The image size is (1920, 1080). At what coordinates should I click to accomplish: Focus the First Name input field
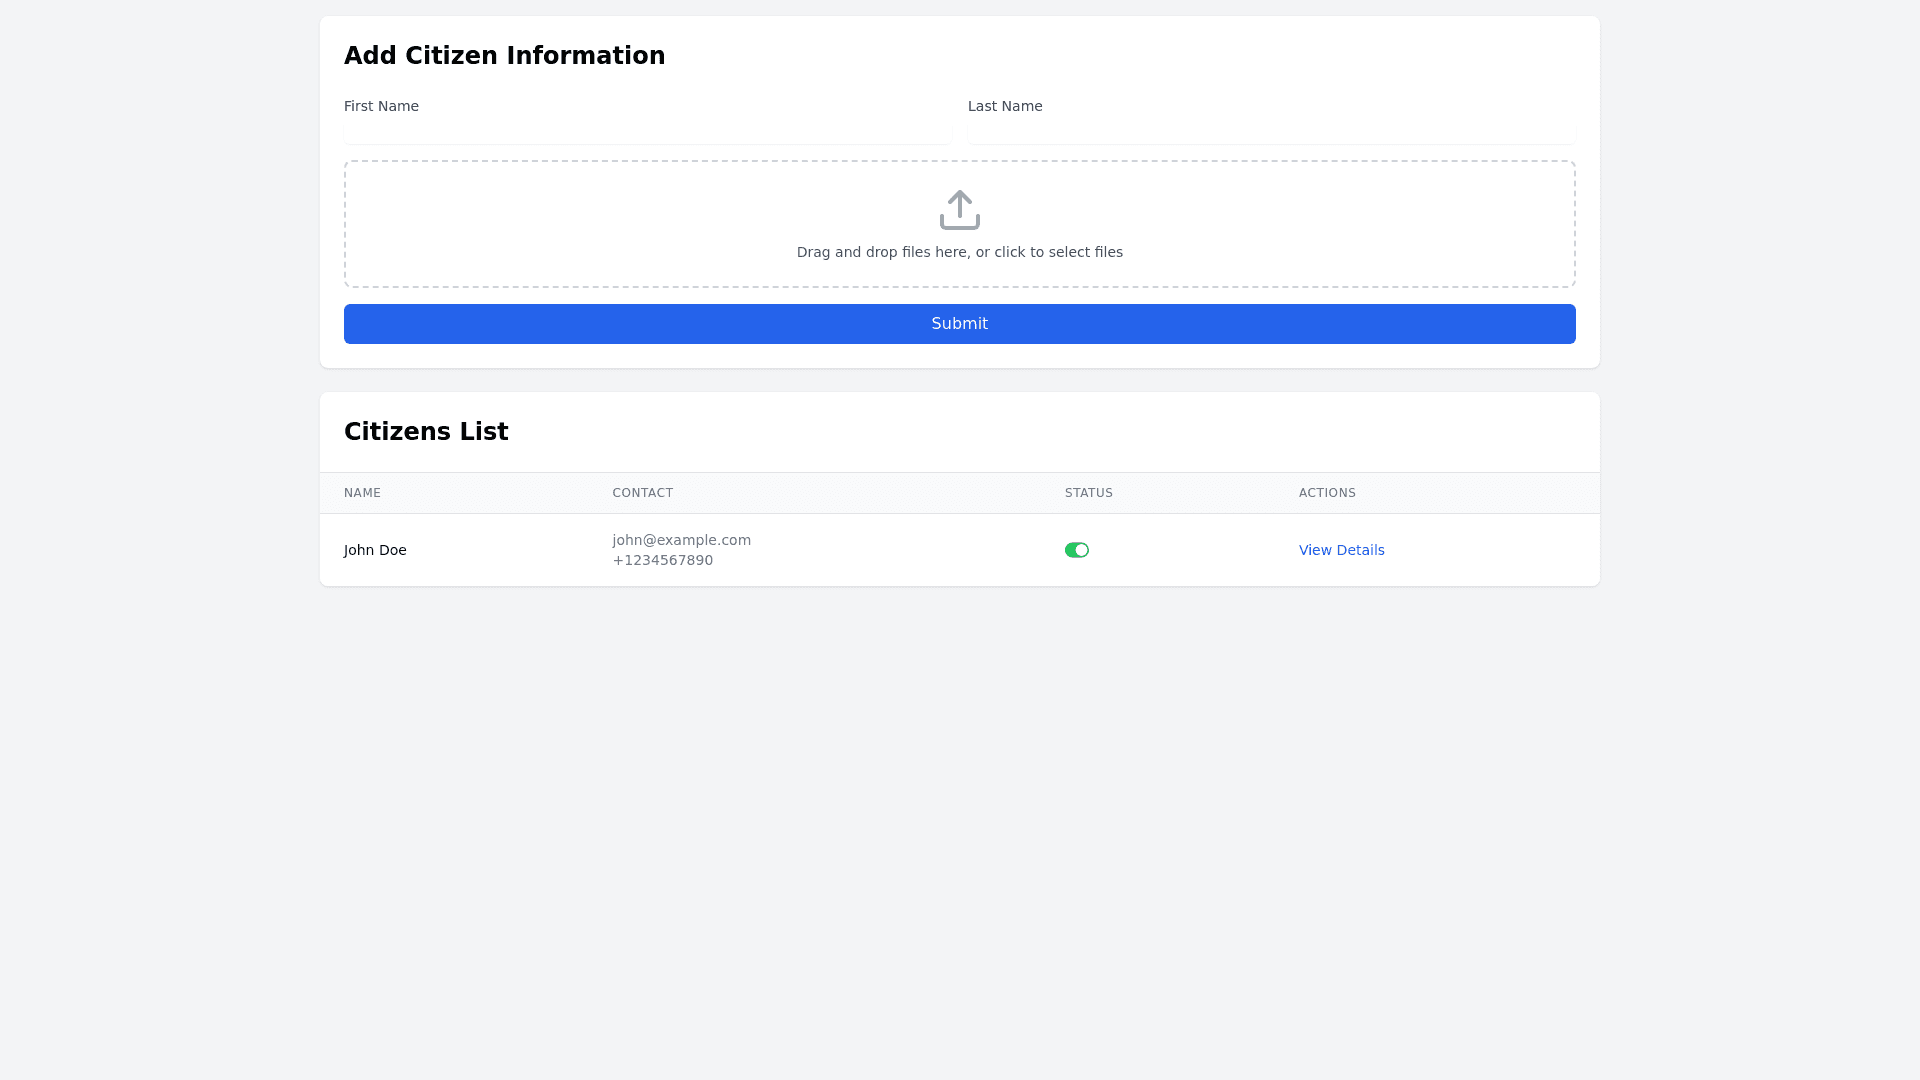point(647,133)
